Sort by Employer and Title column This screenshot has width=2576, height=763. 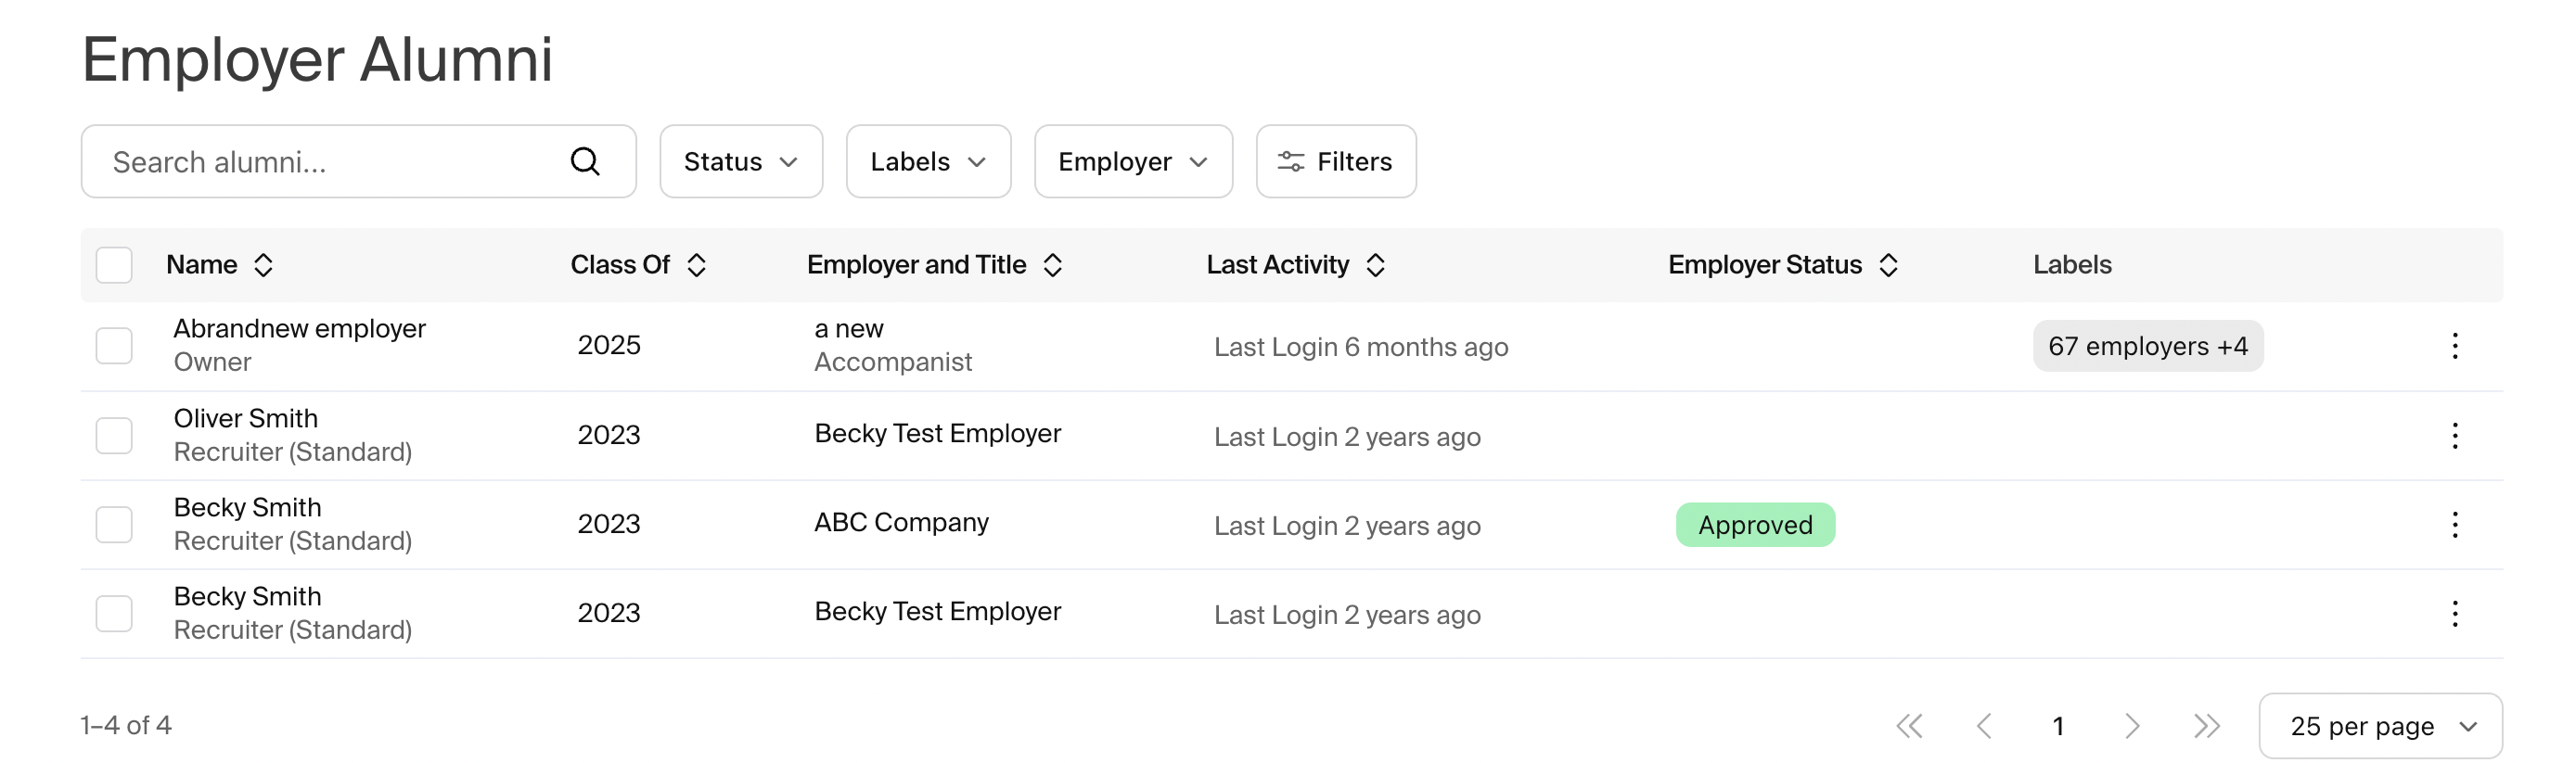[1052, 265]
